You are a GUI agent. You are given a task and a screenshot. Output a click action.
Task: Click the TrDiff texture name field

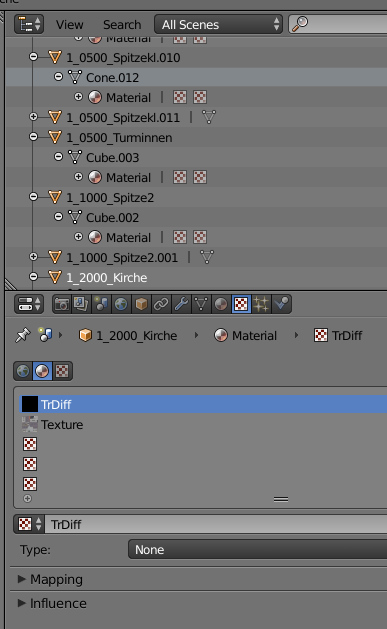tap(217, 524)
